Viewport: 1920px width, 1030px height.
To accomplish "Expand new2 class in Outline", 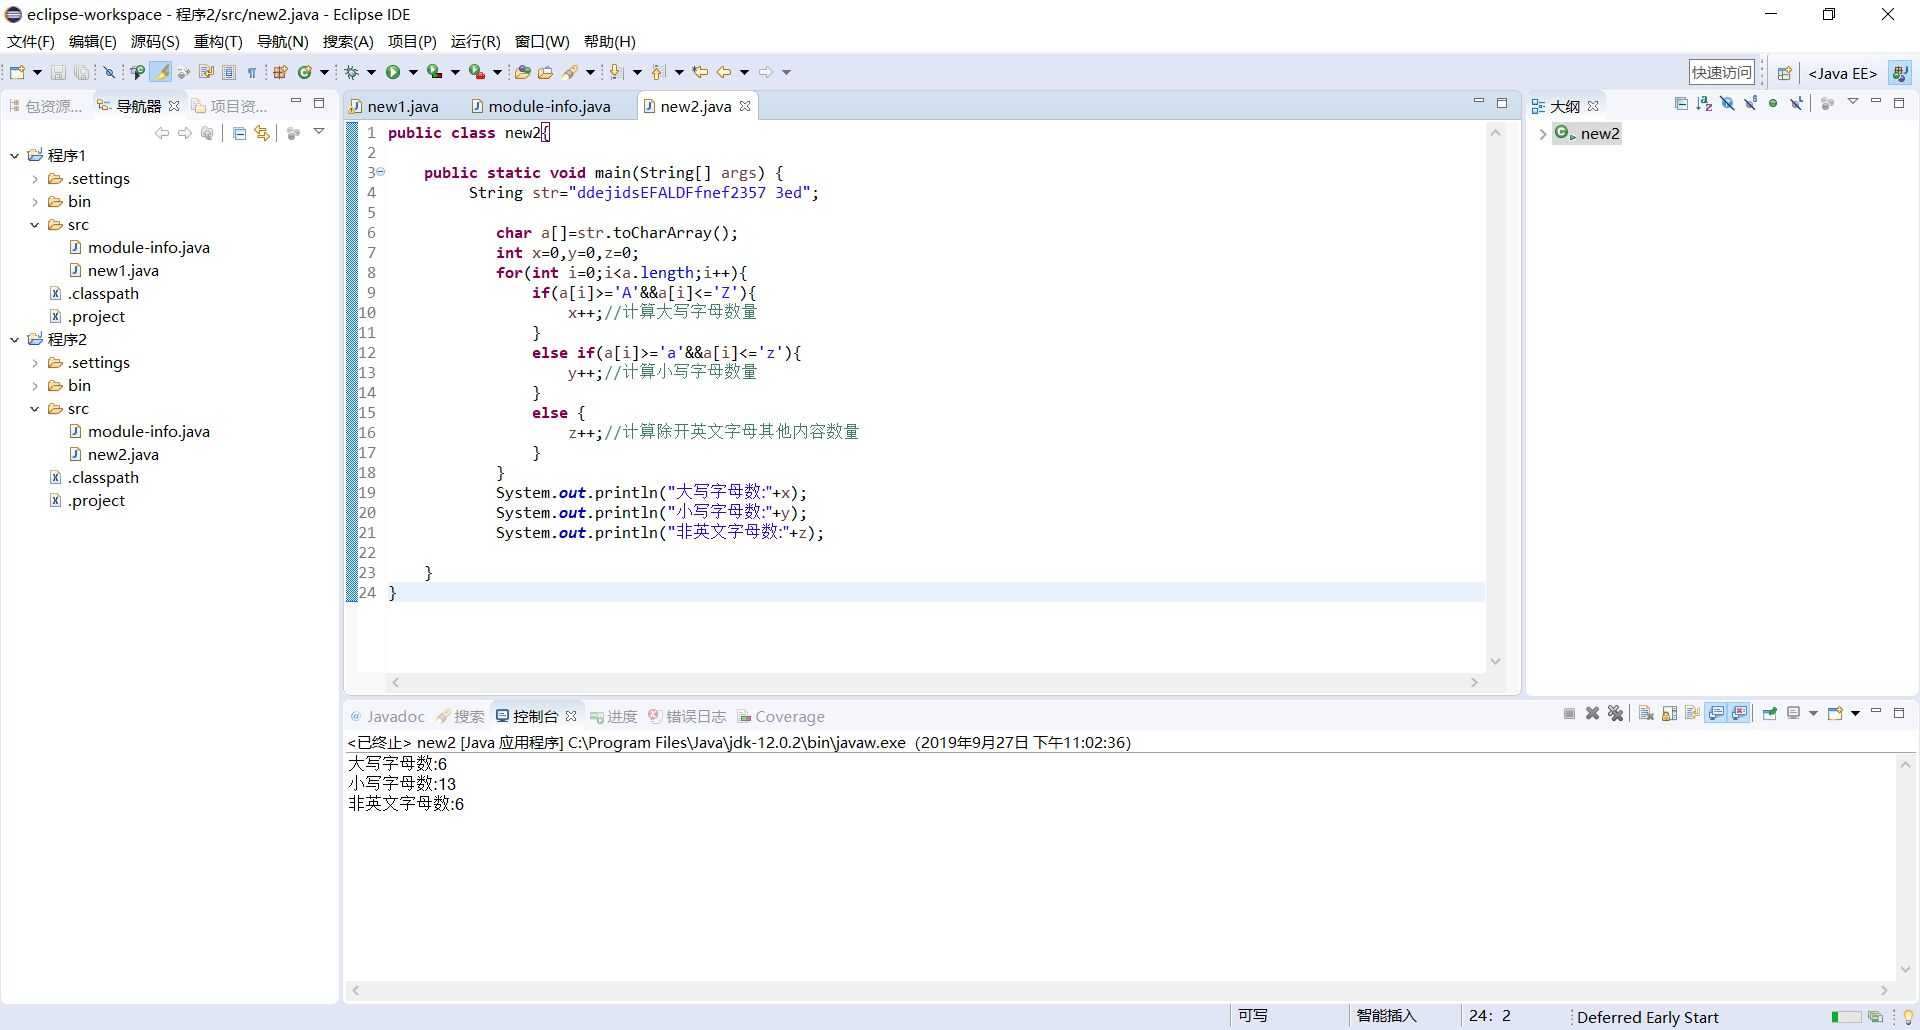I will pyautogui.click(x=1542, y=134).
